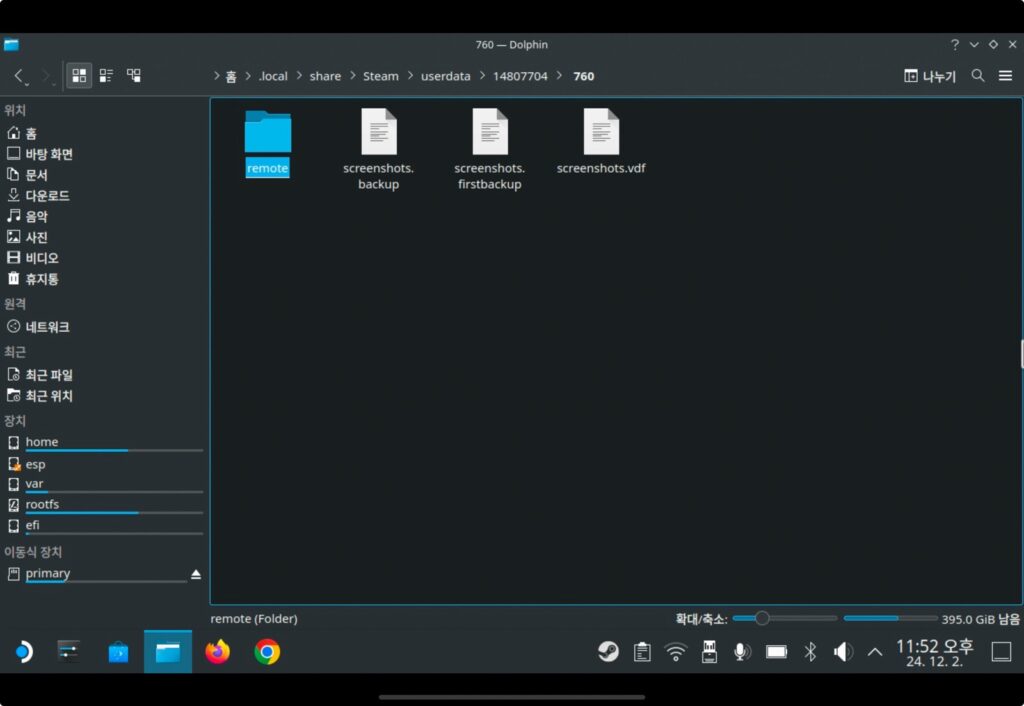Open 음악 in sidebar
The height and width of the screenshot is (706, 1024).
coord(104,216)
